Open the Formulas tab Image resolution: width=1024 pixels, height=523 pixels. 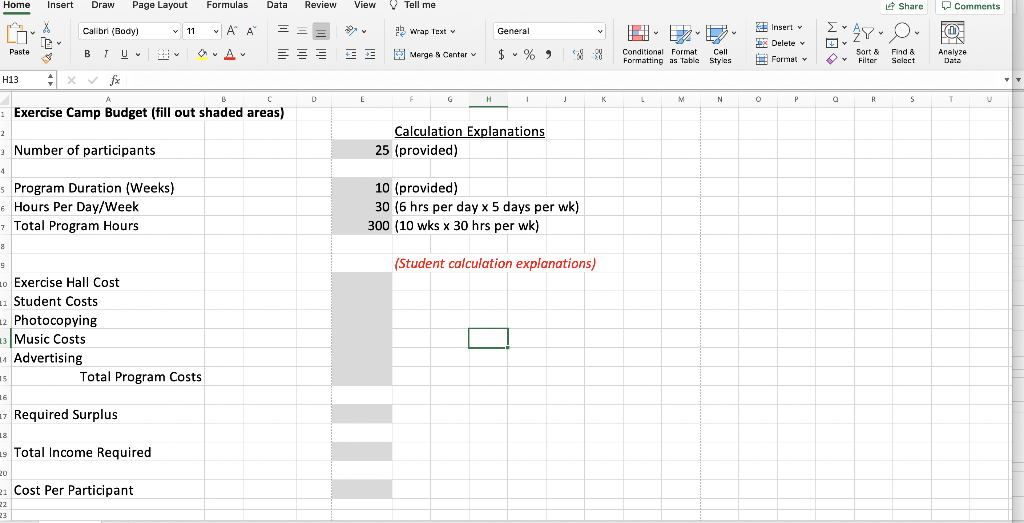pos(227,5)
